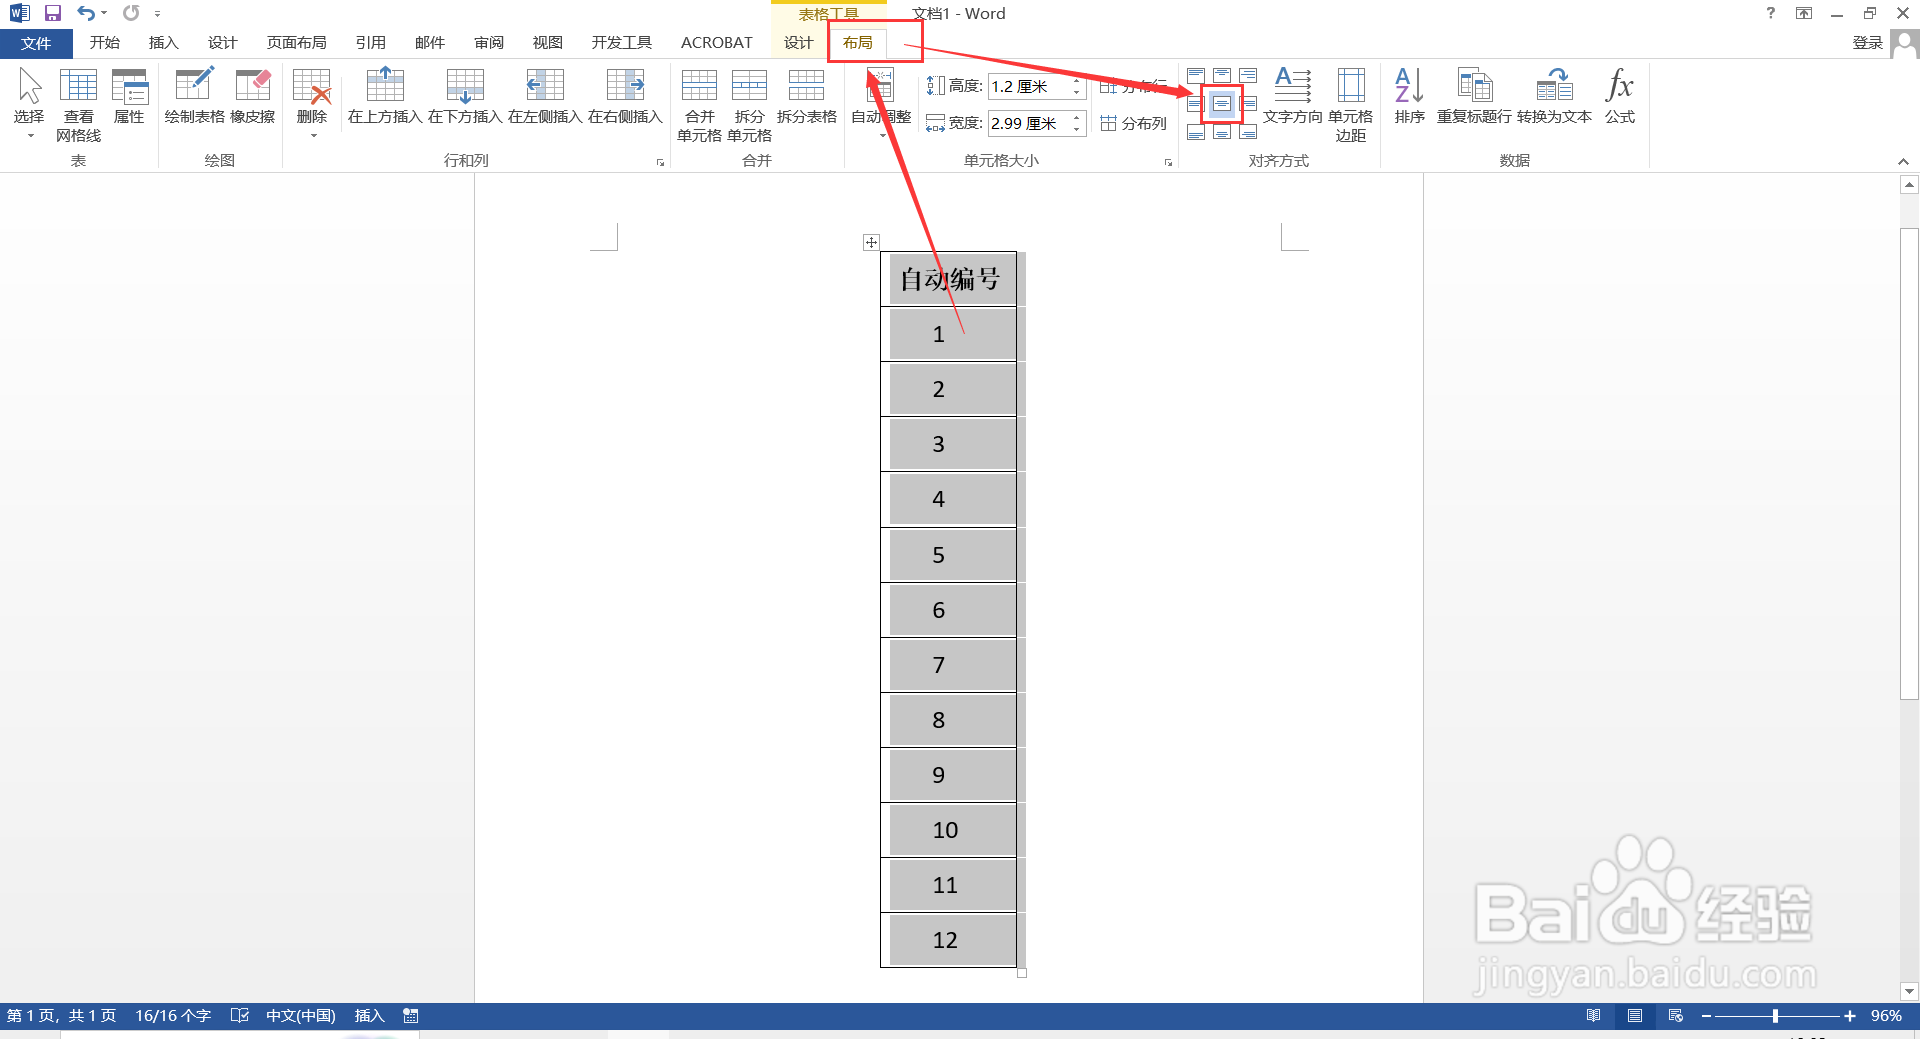Click page count '第 1 页, 共 1 页'
This screenshot has width=1920, height=1039.
tap(61, 1015)
